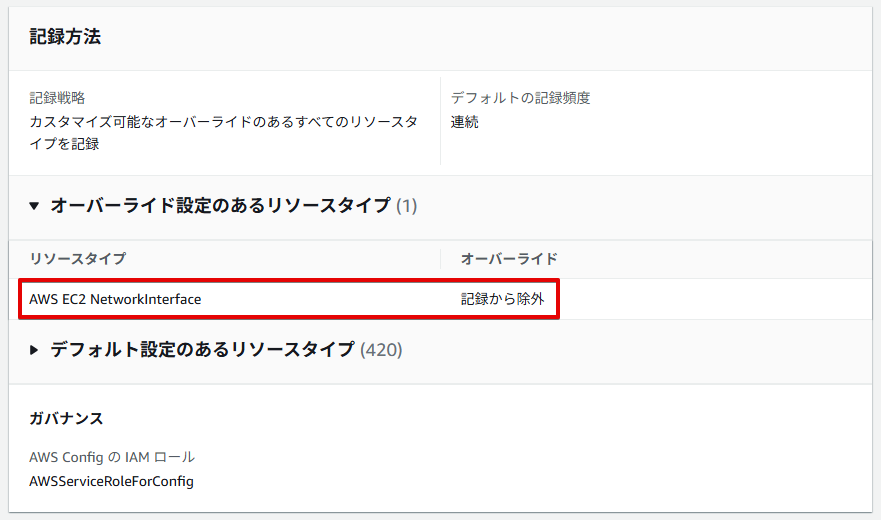The image size is (881, 520).
Task: Click the オーバーライド設定のあるリソースタイプ (1) heading
Action: coord(234,206)
